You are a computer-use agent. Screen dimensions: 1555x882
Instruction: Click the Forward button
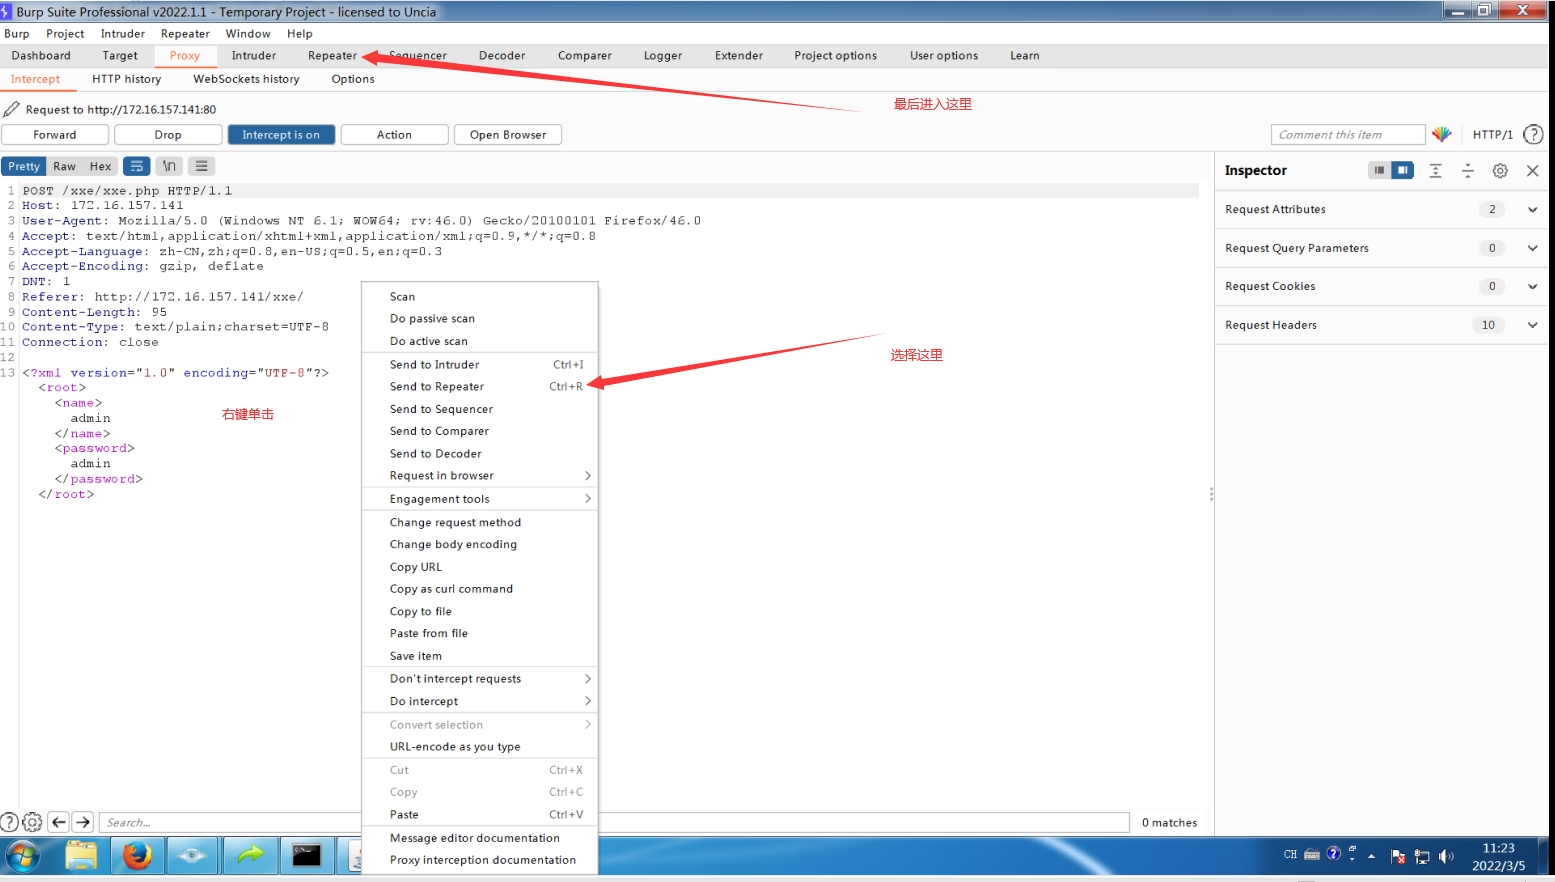pos(55,133)
